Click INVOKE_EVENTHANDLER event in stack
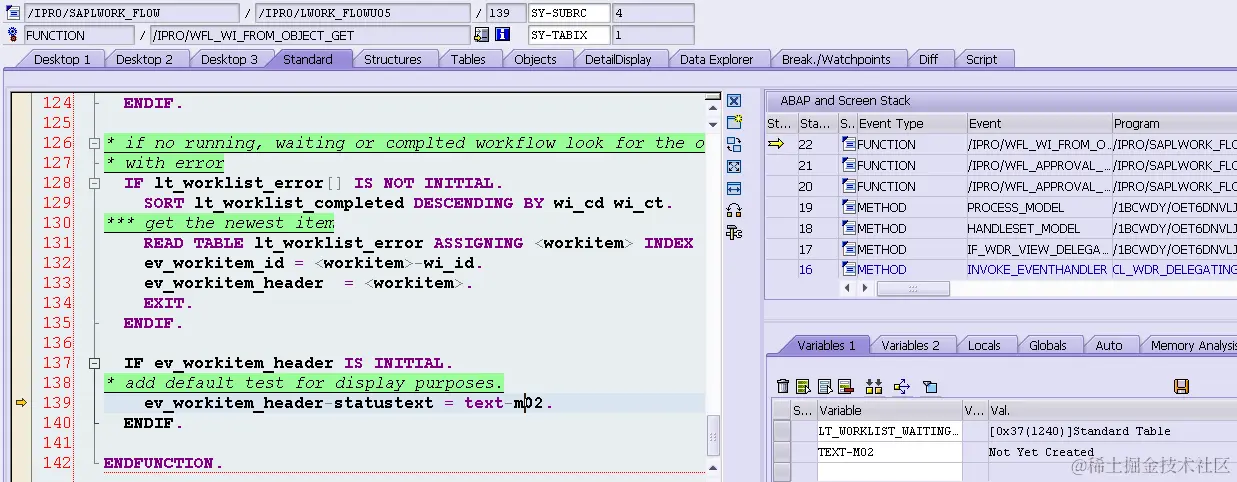Image resolution: width=1237 pixels, height=482 pixels. [x=1037, y=270]
